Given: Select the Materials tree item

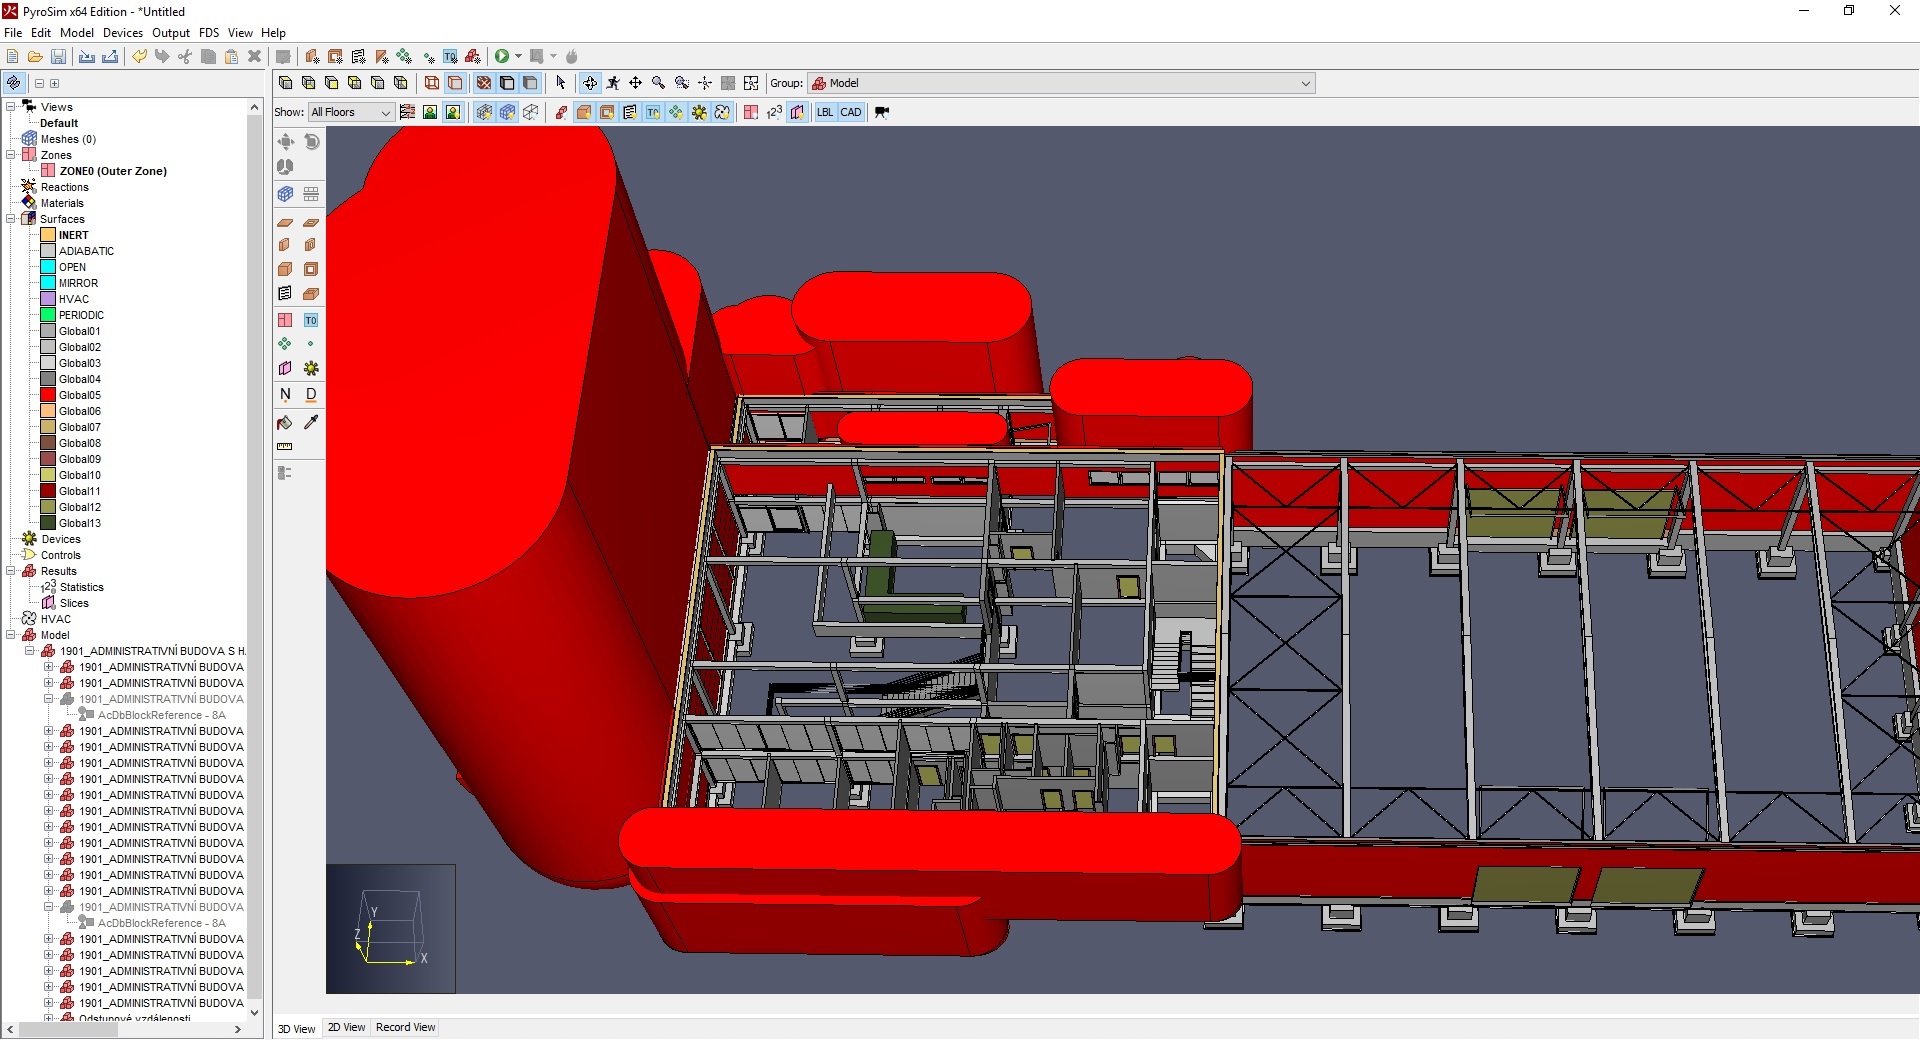Looking at the screenshot, I should tap(62, 203).
